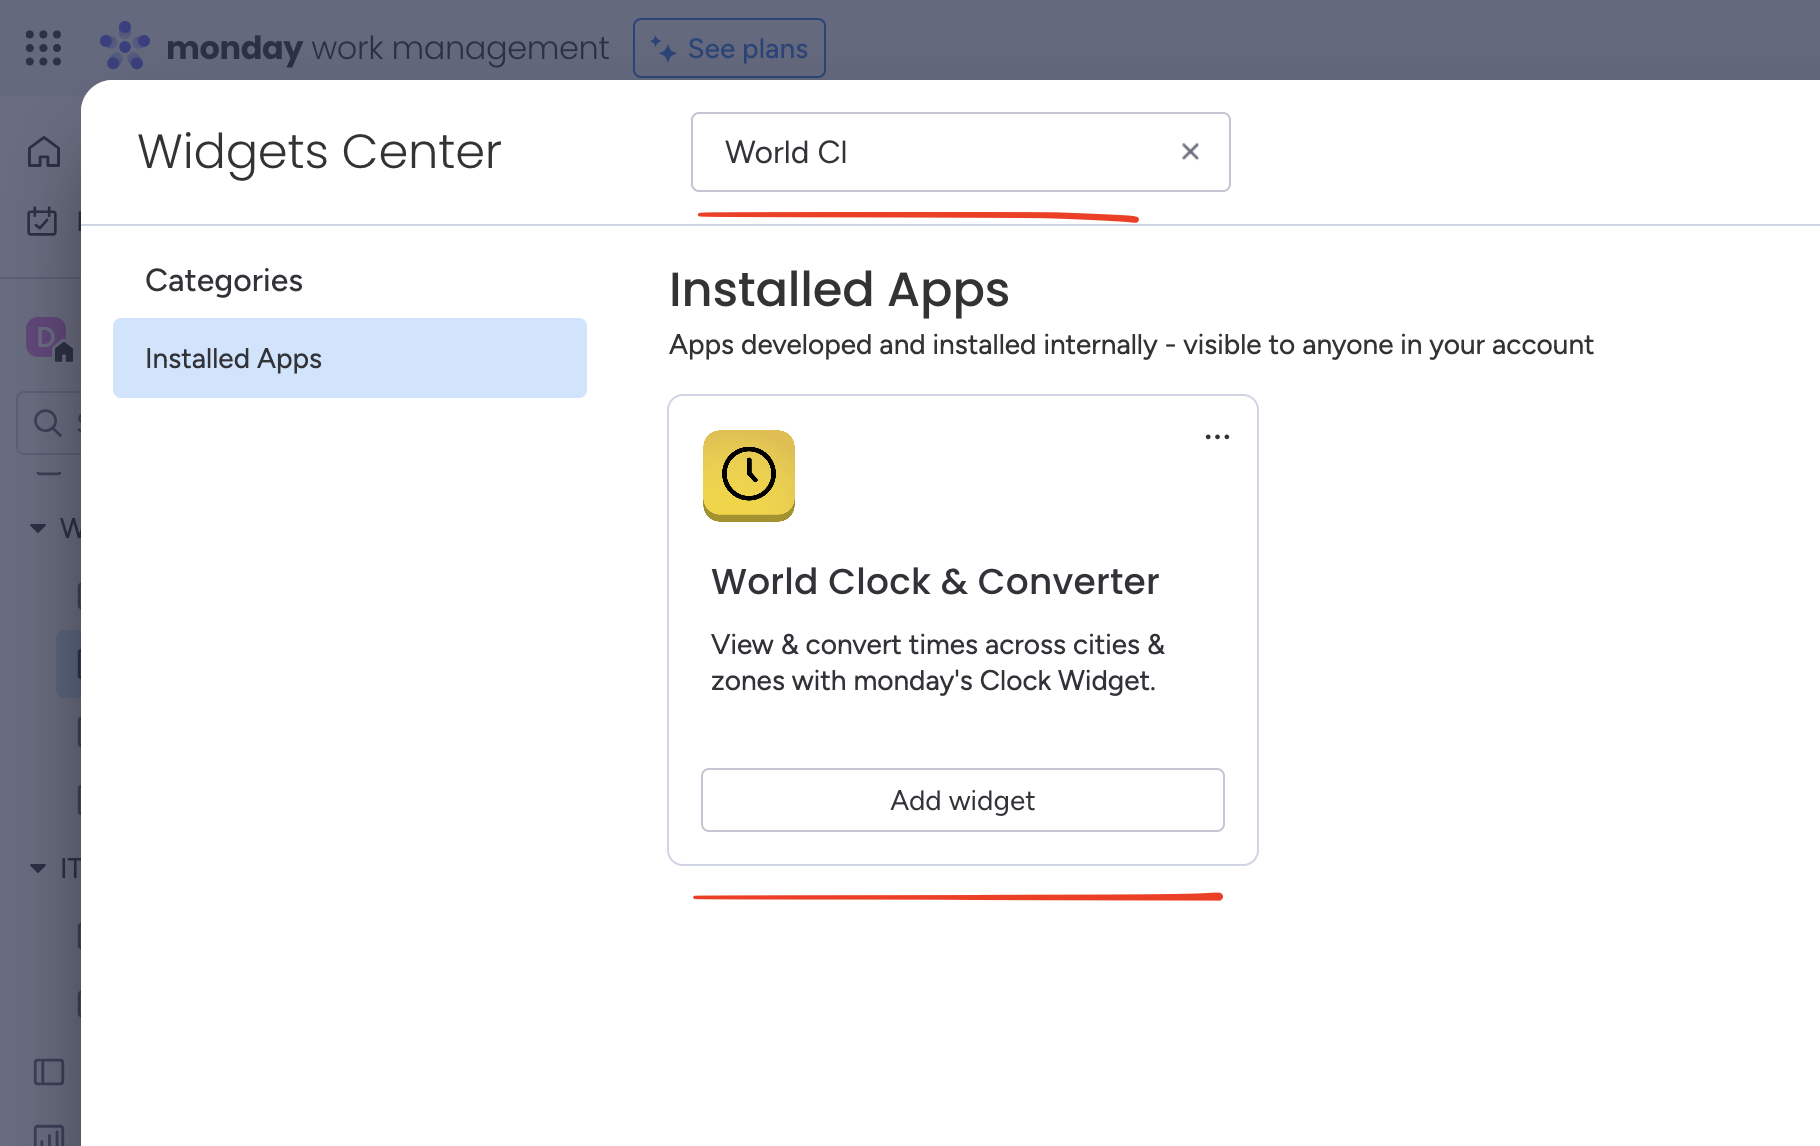Open My Work calendar-check icon in sidebar

(x=42, y=221)
